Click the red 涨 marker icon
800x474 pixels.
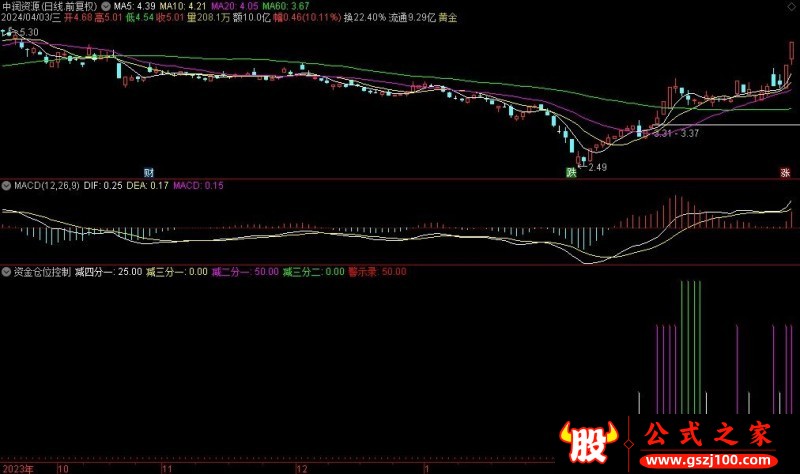pos(785,173)
